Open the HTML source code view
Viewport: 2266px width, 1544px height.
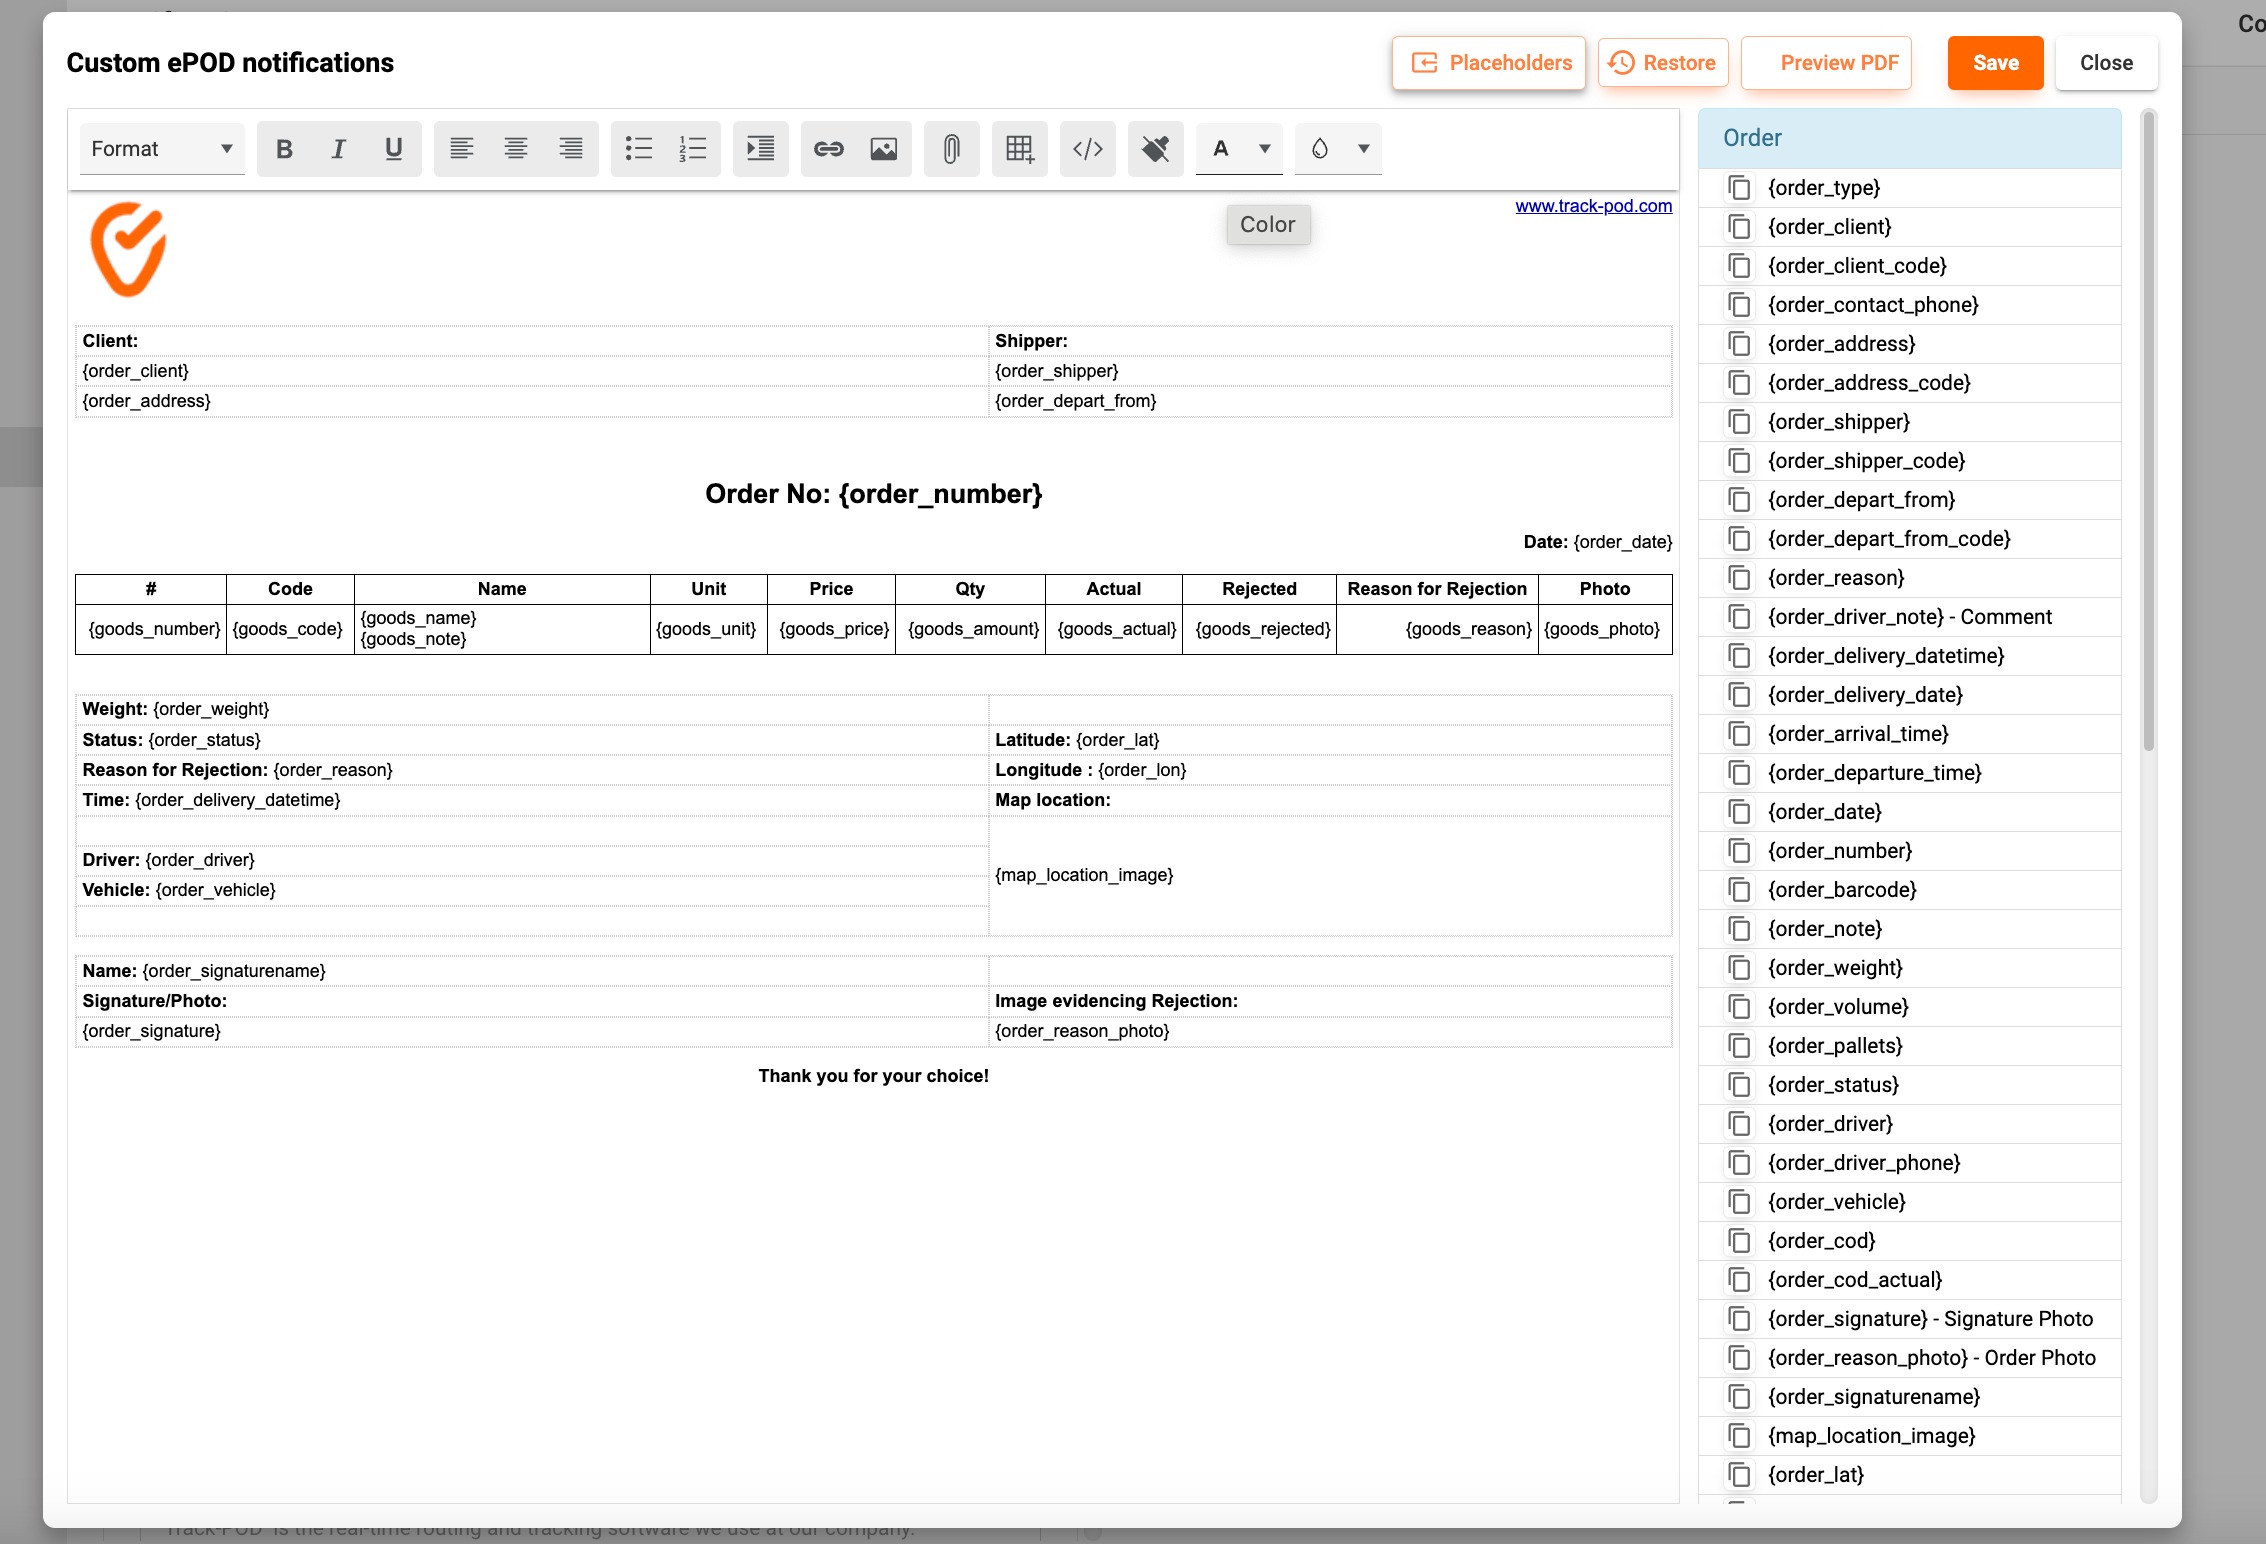coord(1087,149)
